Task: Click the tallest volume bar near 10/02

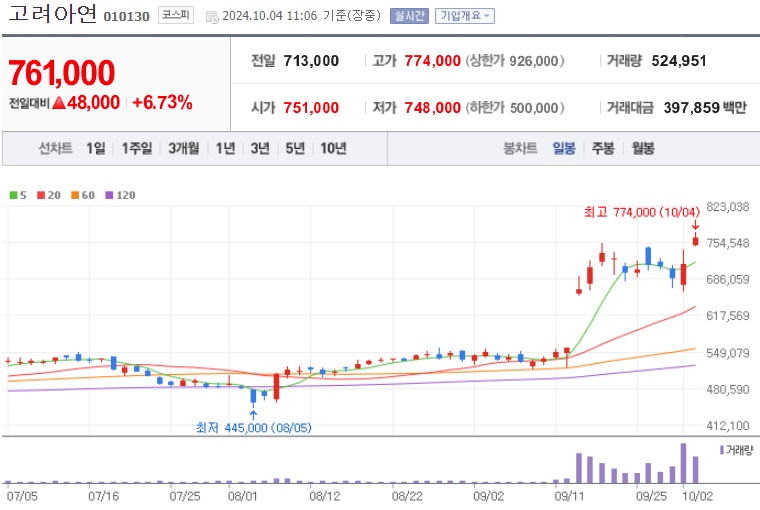Action: [x=683, y=463]
